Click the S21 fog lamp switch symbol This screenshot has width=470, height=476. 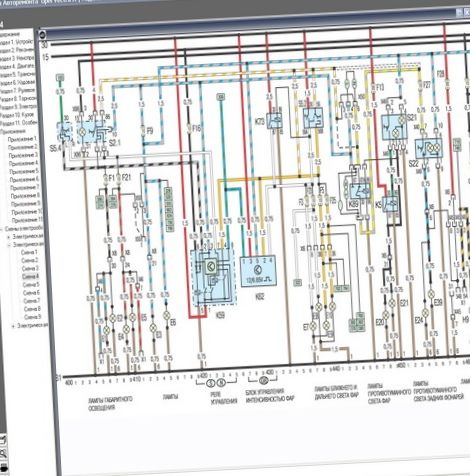[x=394, y=128]
